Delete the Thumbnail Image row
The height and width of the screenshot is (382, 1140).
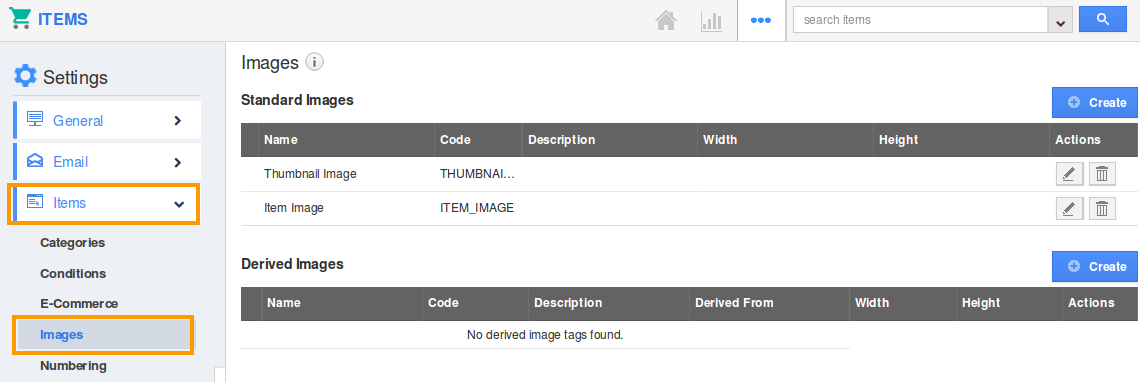[x=1102, y=174]
